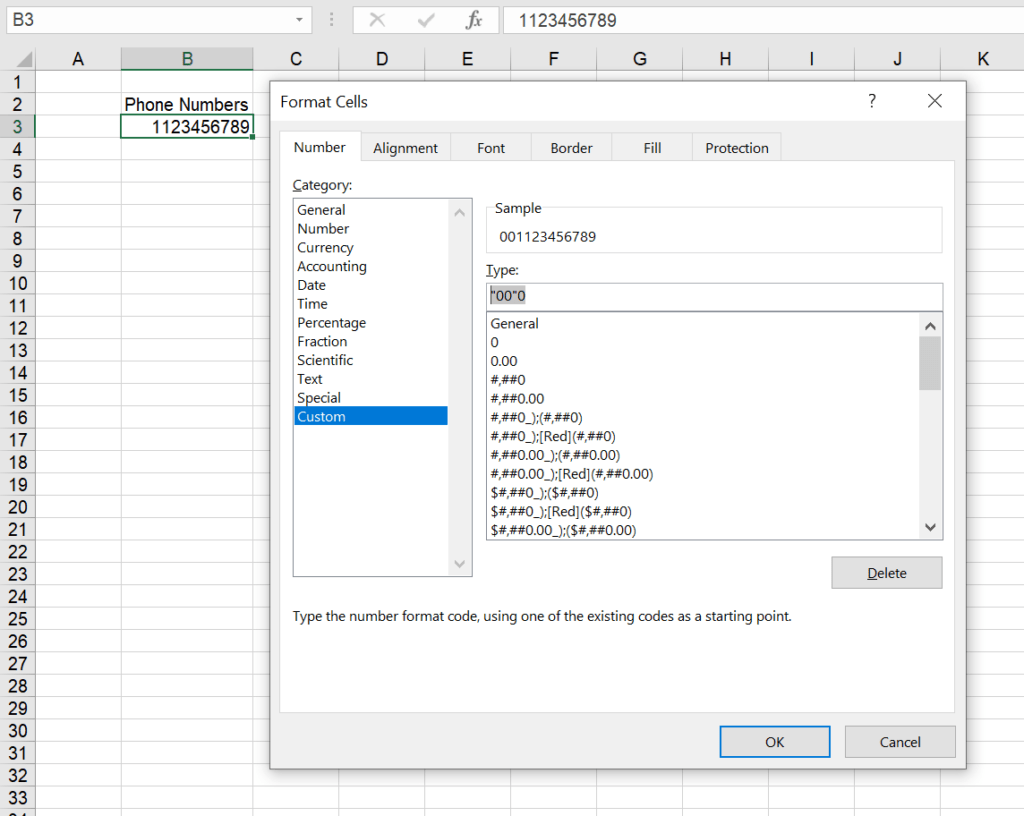This screenshot has width=1024, height=816.
Task: Choose the $#,##0_);[Red]($#,##0) format code
Action: pyautogui.click(x=703, y=512)
